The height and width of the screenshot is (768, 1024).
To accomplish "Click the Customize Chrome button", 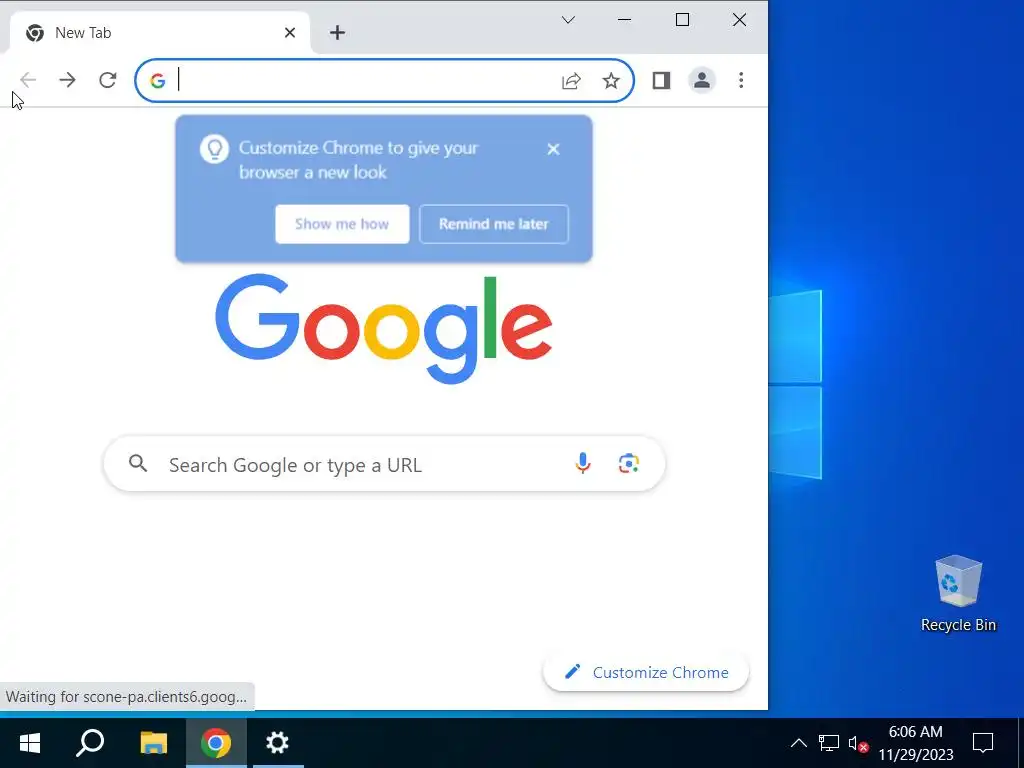I will click(646, 672).
